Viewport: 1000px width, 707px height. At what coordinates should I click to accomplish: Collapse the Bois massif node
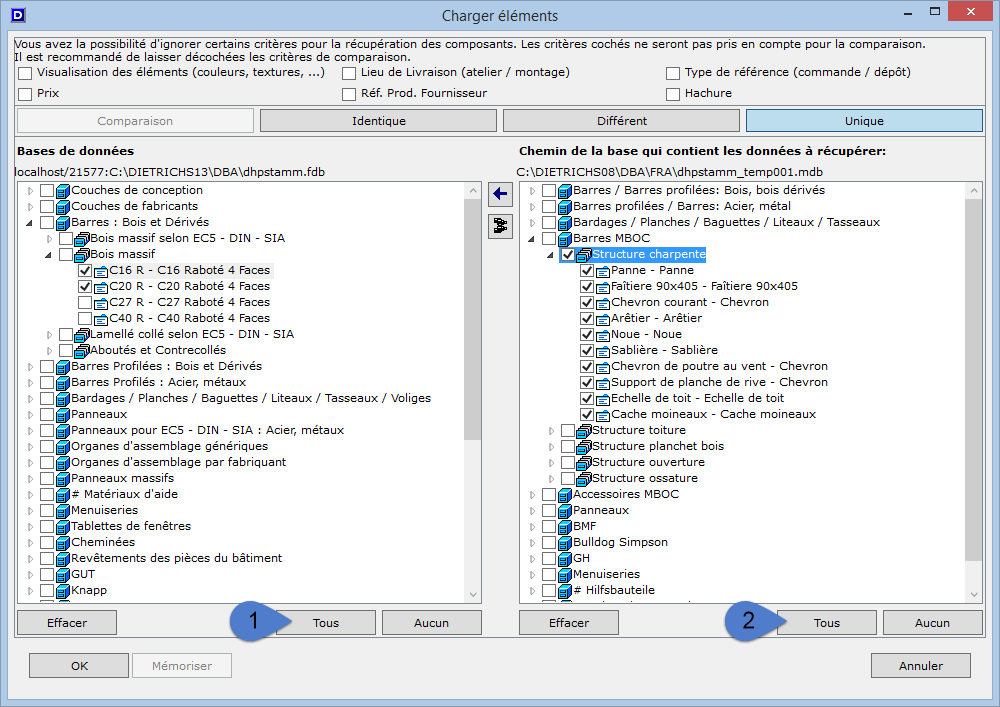coord(49,254)
